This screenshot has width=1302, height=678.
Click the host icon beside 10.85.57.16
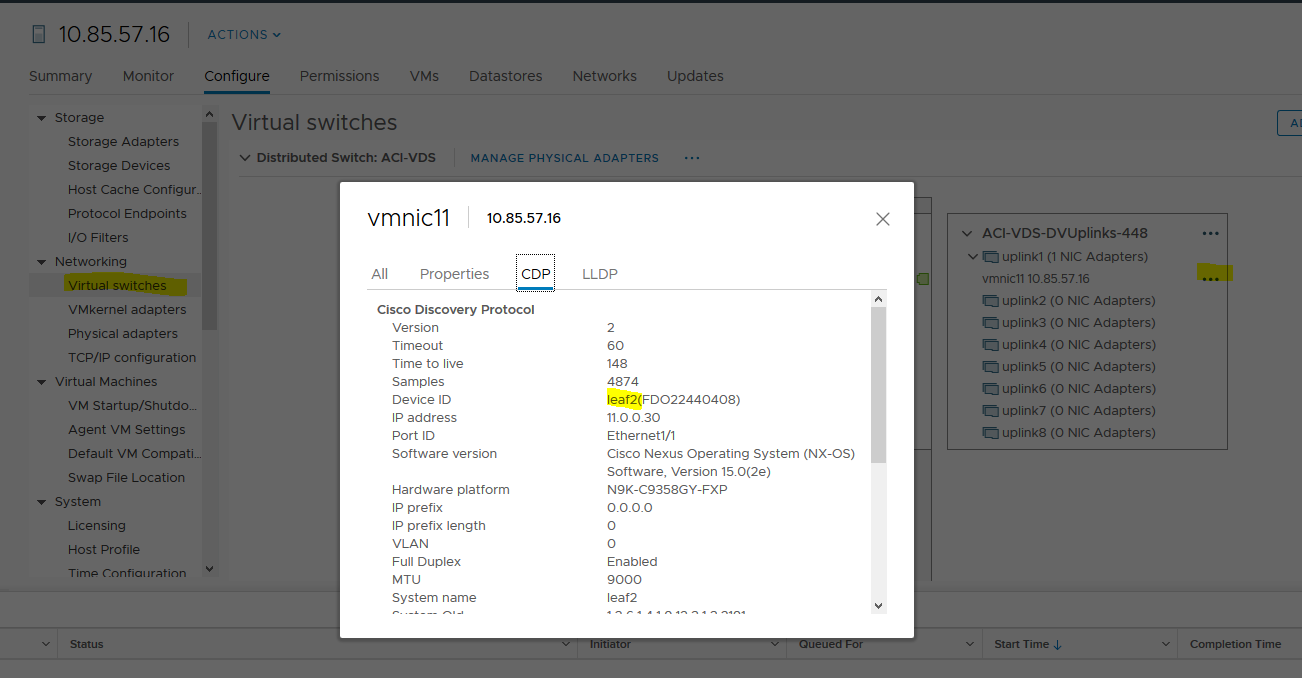(x=38, y=33)
